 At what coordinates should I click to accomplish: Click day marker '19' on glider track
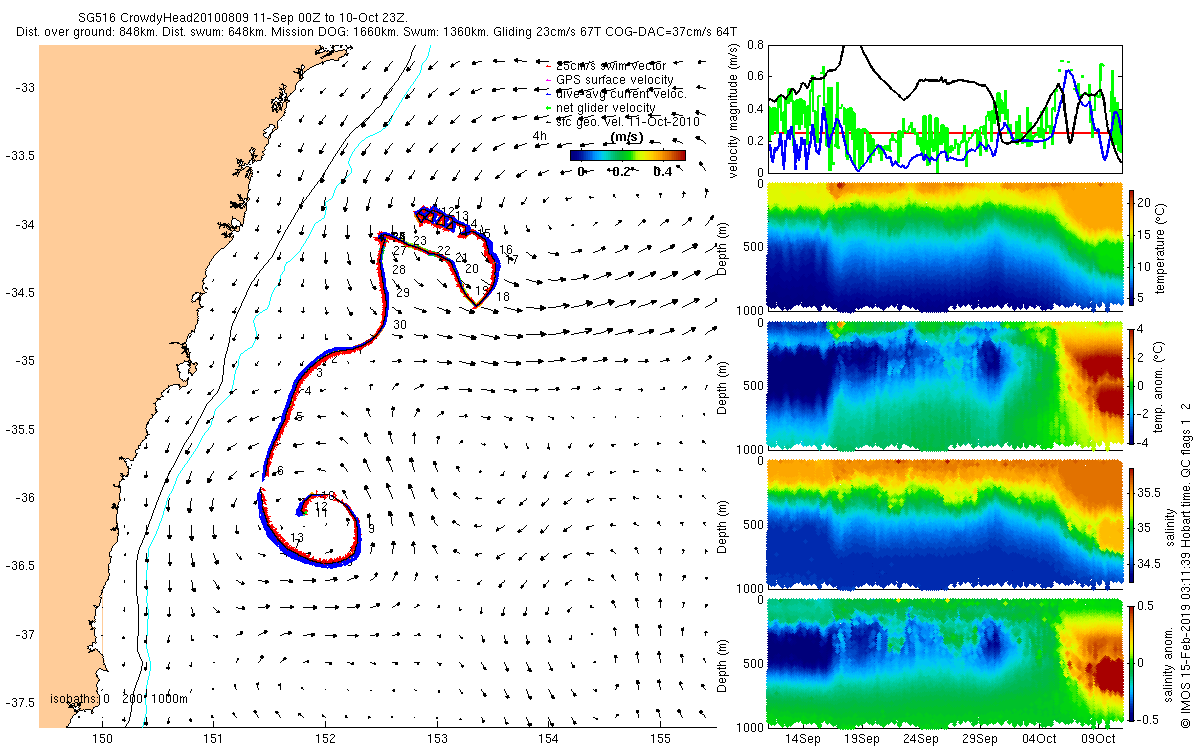click(x=481, y=291)
